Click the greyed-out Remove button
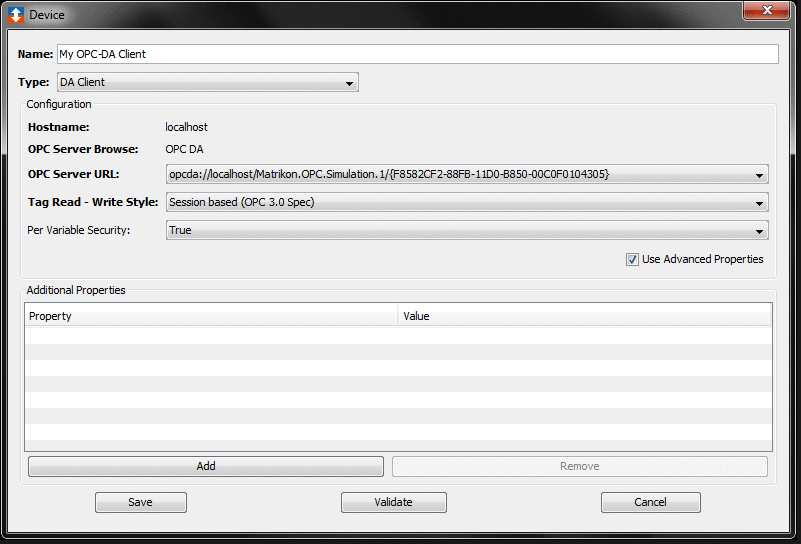The height and width of the screenshot is (544, 801). click(579, 467)
